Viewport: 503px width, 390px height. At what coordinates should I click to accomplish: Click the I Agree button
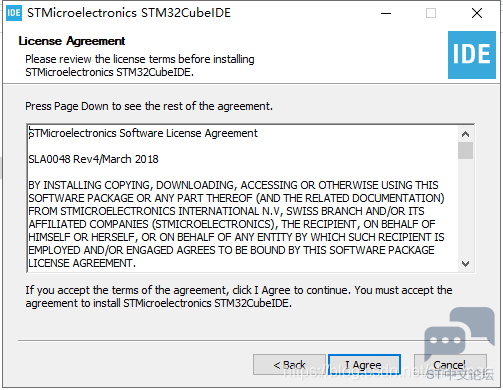click(x=364, y=365)
